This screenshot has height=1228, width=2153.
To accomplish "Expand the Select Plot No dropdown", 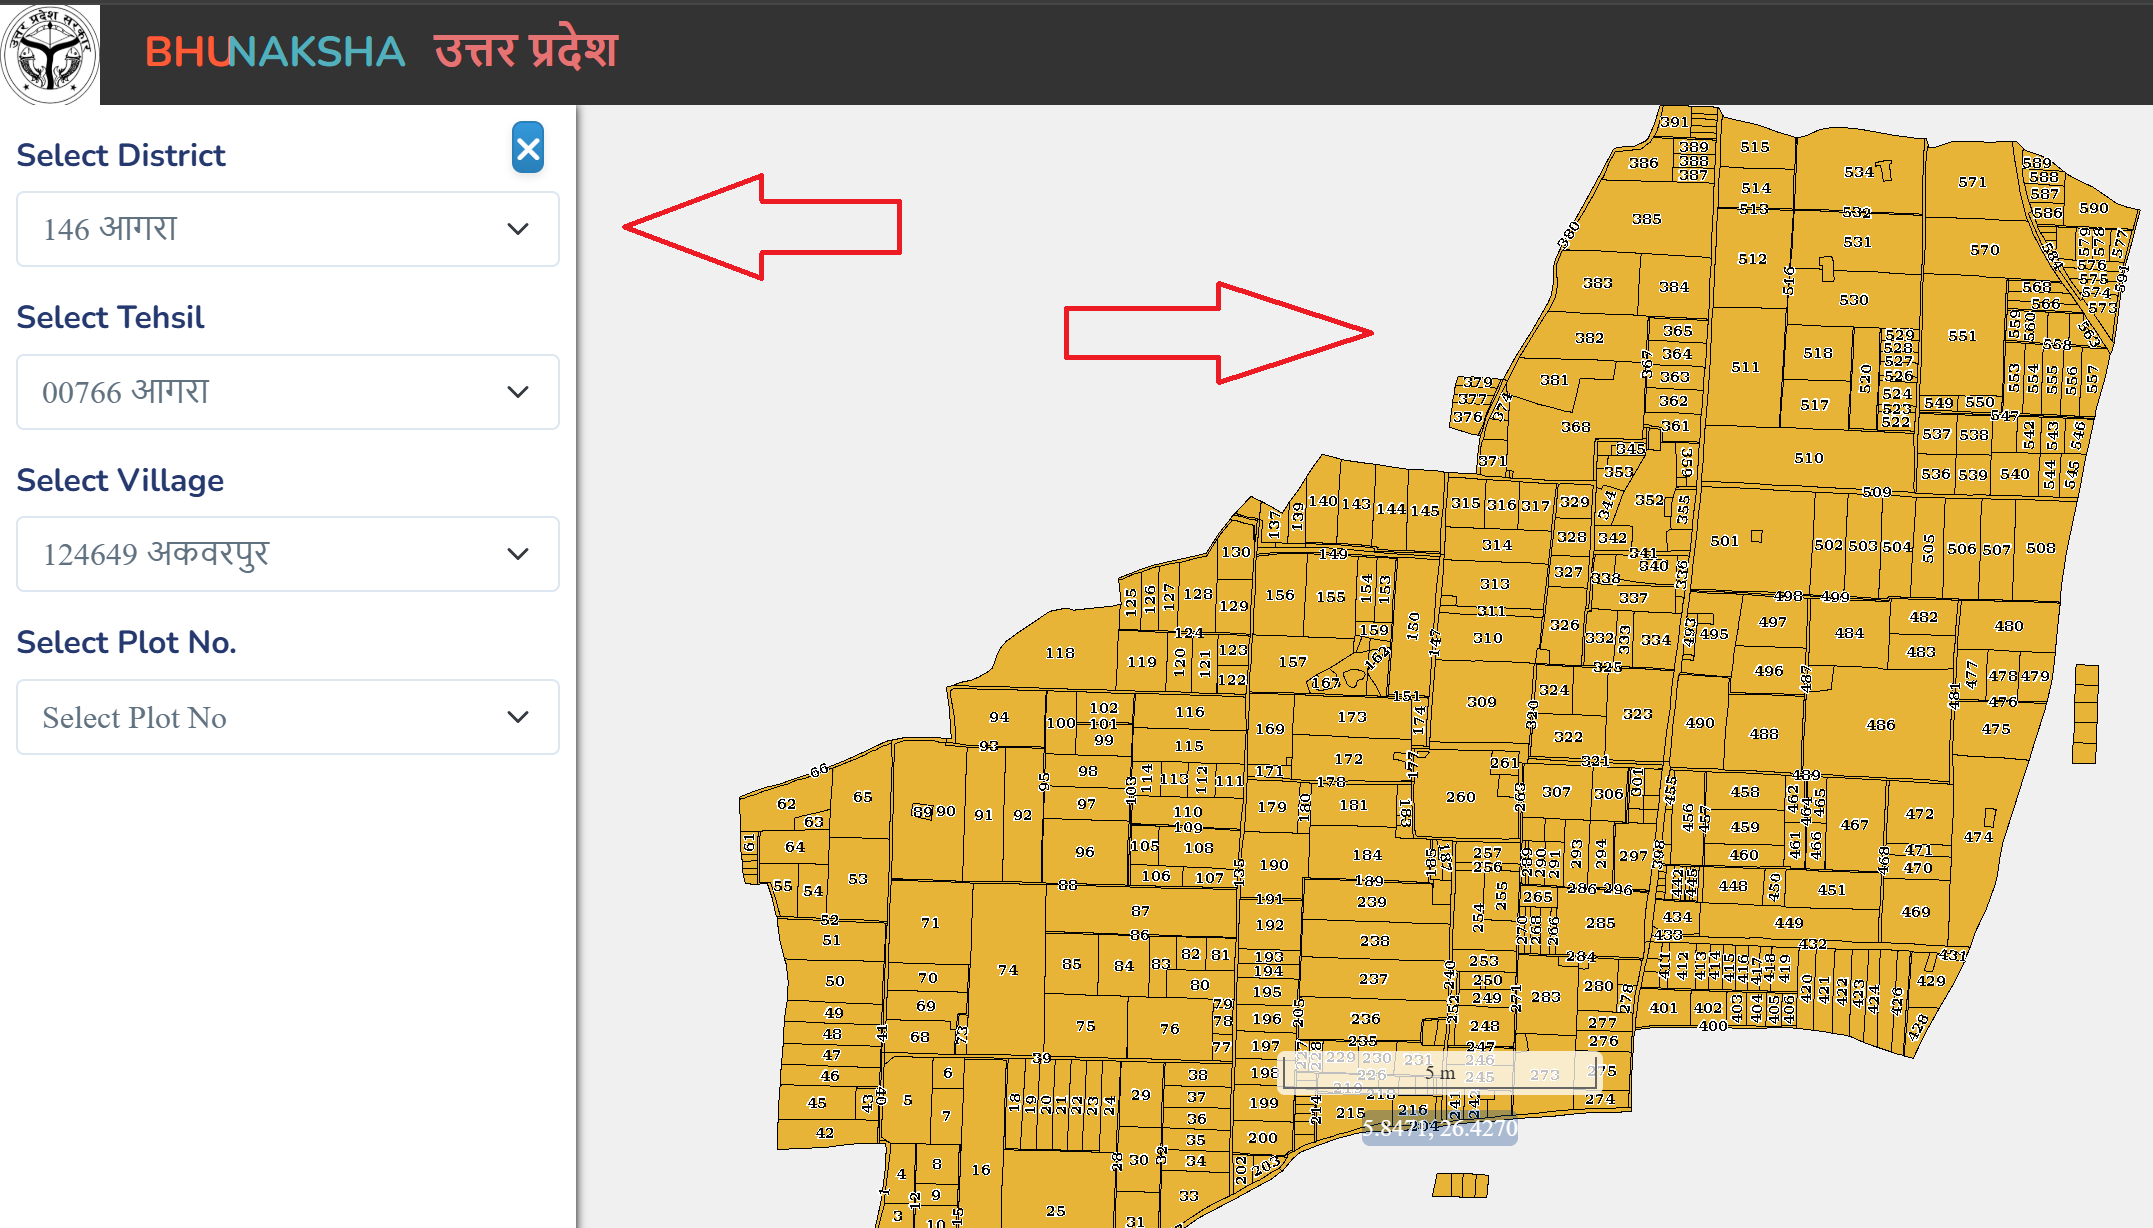I will click(287, 717).
